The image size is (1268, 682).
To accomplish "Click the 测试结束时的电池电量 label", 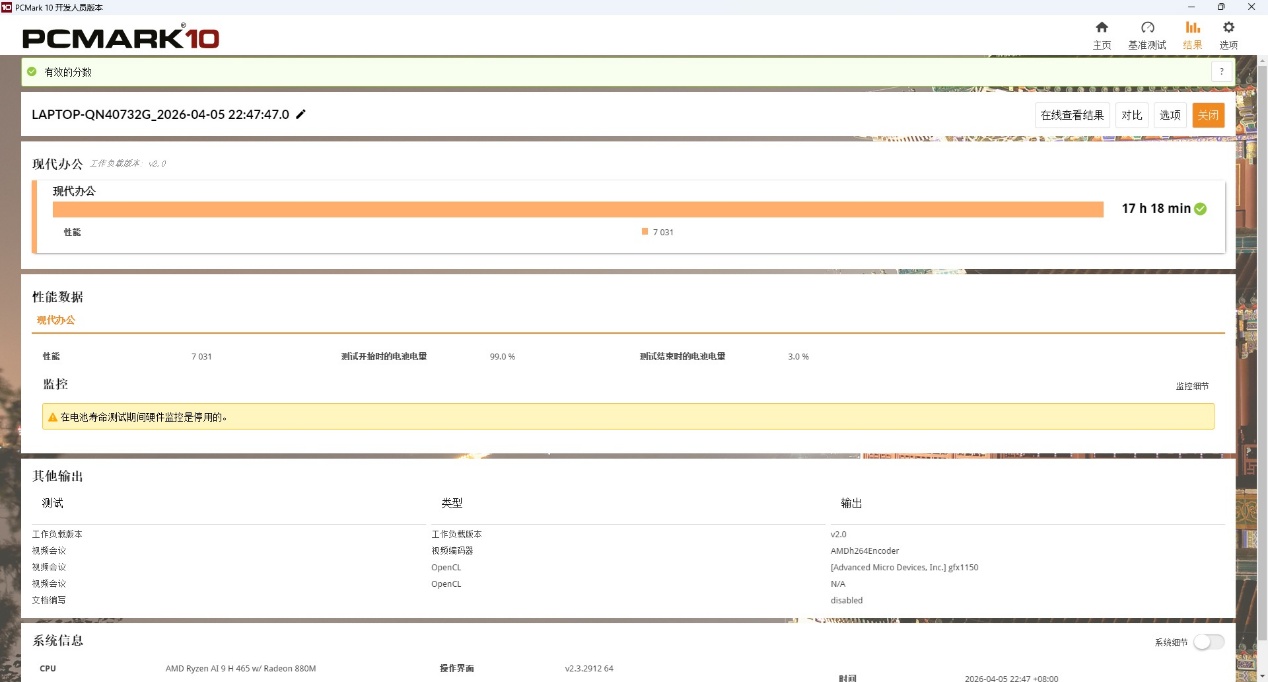I will point(683,356).
